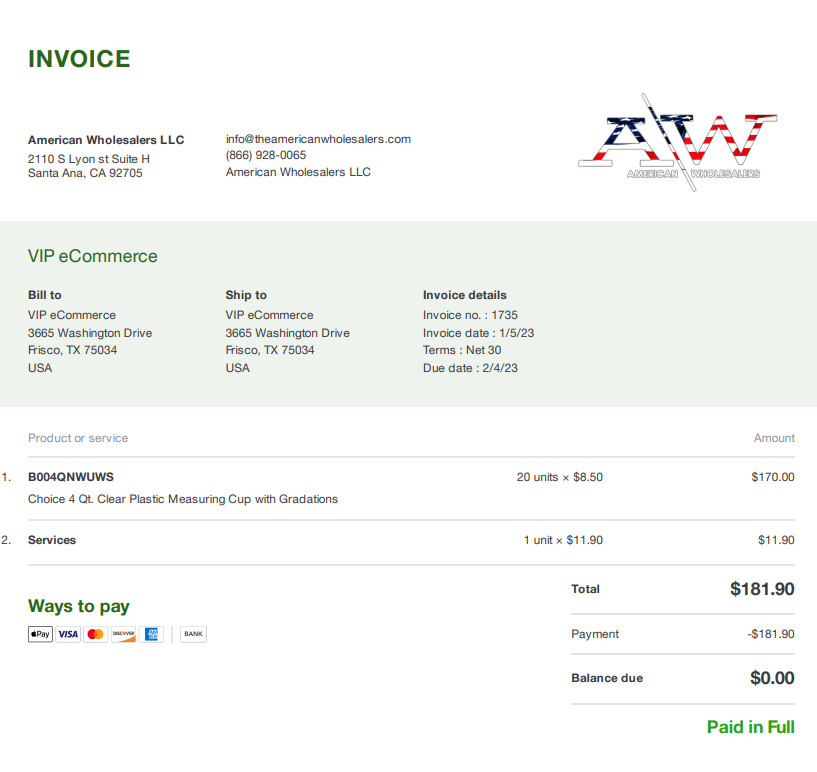Click the $11.90 amount in the Services row

[x=776, y=540]
